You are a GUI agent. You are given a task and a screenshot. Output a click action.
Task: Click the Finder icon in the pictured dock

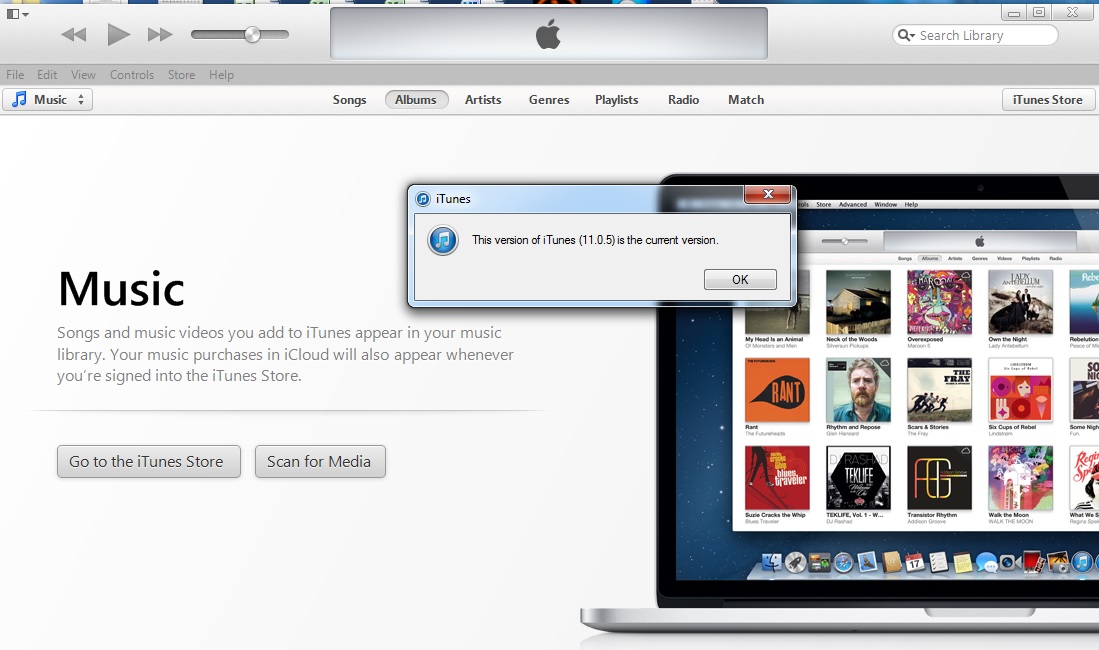pyautogui.click(x=772, y=562)
